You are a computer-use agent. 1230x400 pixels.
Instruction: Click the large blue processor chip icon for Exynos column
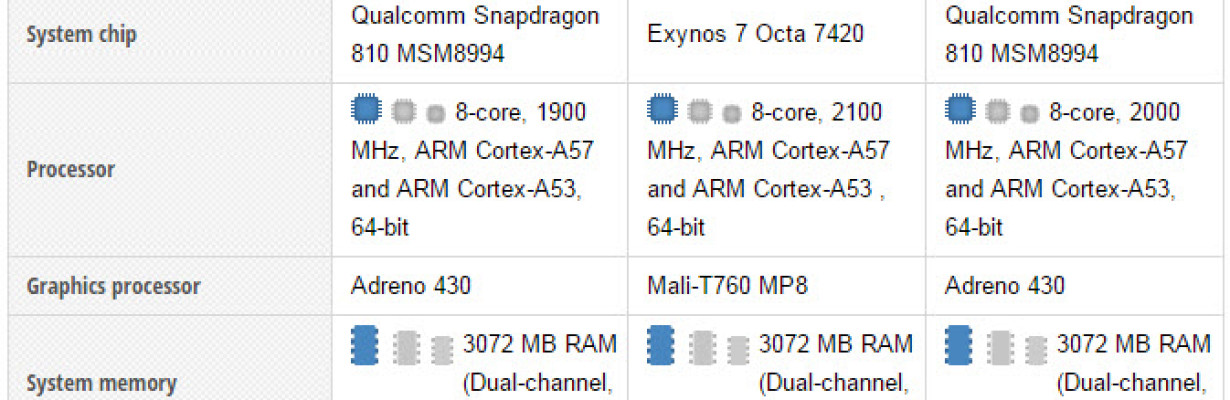point(662,108)
